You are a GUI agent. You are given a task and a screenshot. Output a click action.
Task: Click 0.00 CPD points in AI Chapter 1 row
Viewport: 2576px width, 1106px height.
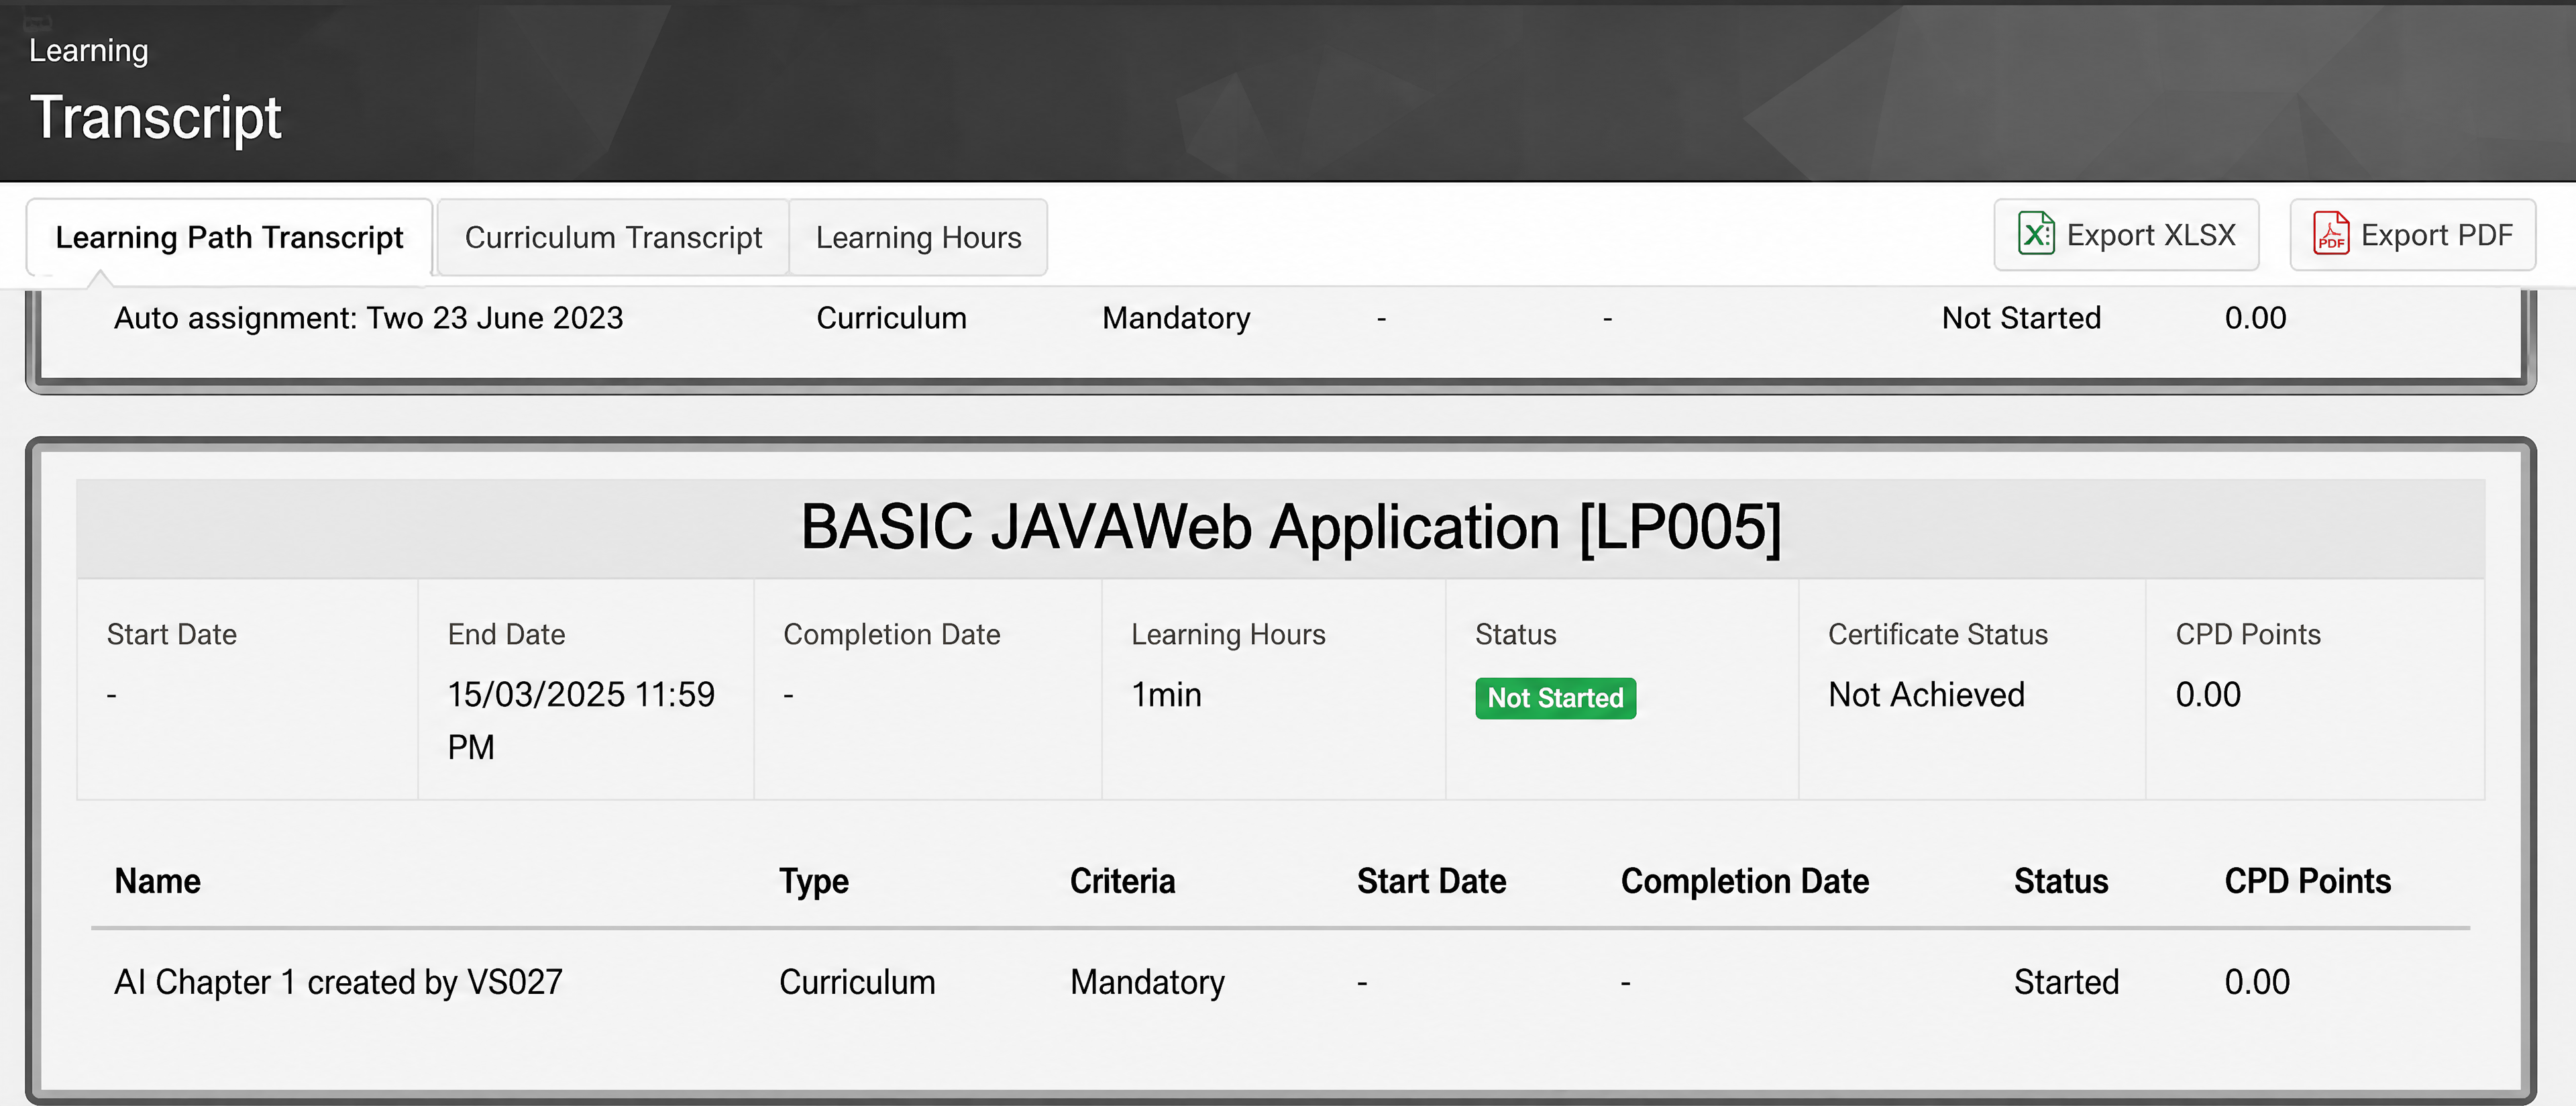point(2257,982)
